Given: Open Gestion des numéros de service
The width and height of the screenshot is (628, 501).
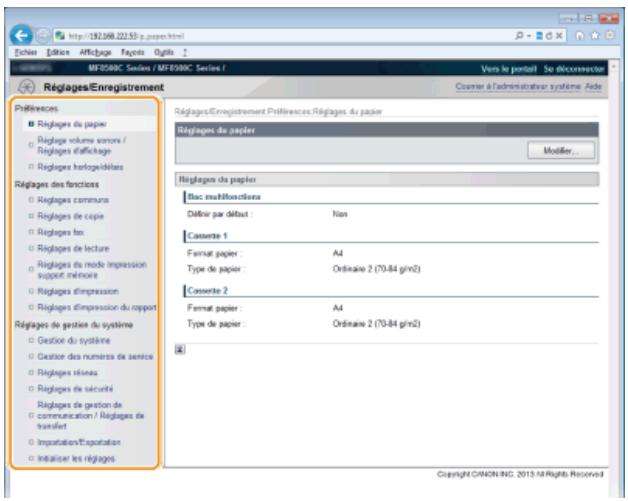Looking at the screenshot, I should coord(95,356).
